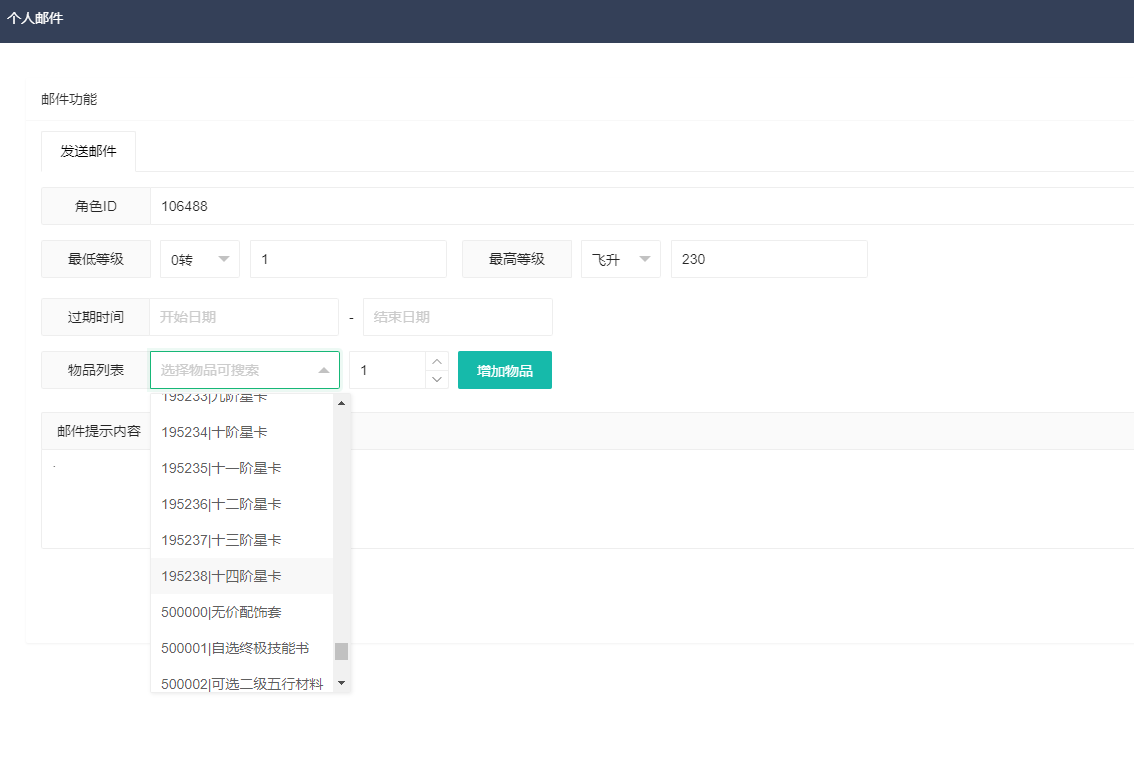Open the 发送邮件 tab

coord(88,152)
